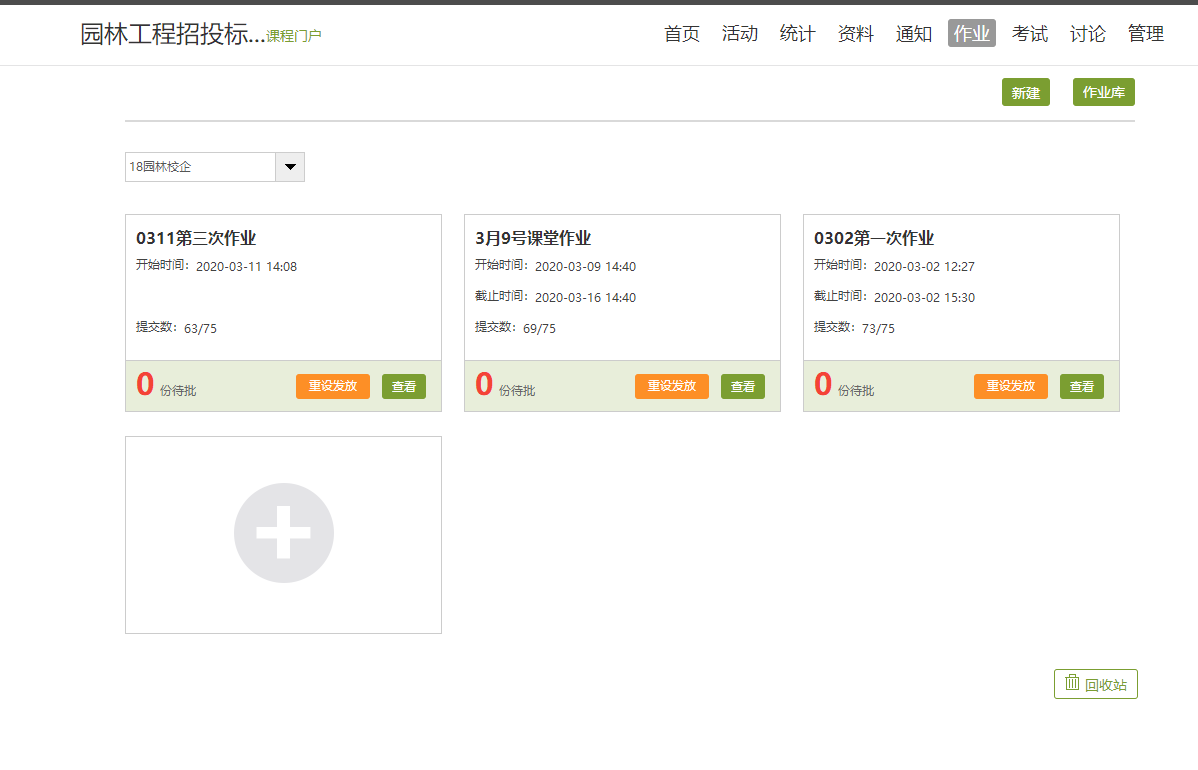The width and height of the screenshot is (1198, 770).
Task: Select the 考试 tab
Action: click(1030, 34)
